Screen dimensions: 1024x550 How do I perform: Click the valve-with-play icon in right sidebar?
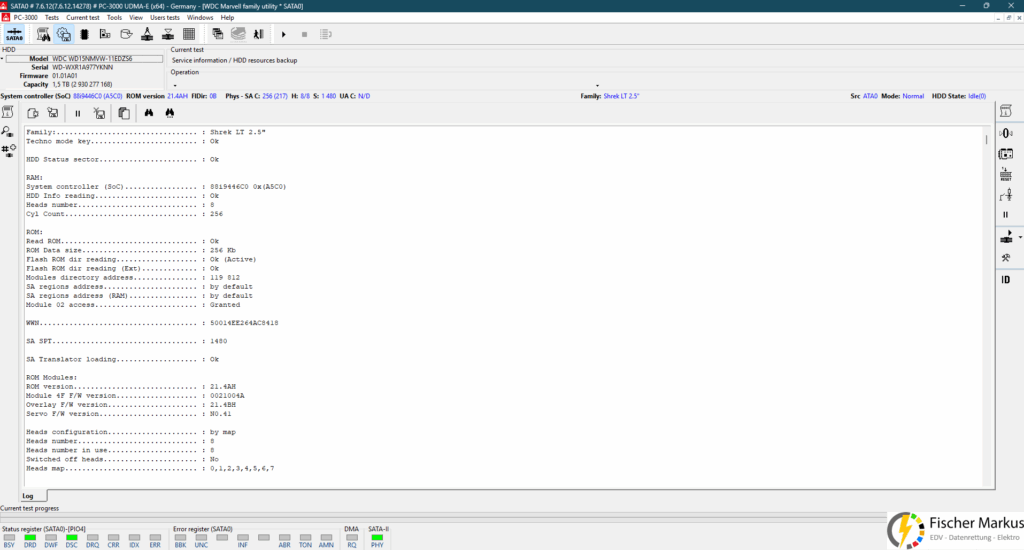click(1006, 236)
